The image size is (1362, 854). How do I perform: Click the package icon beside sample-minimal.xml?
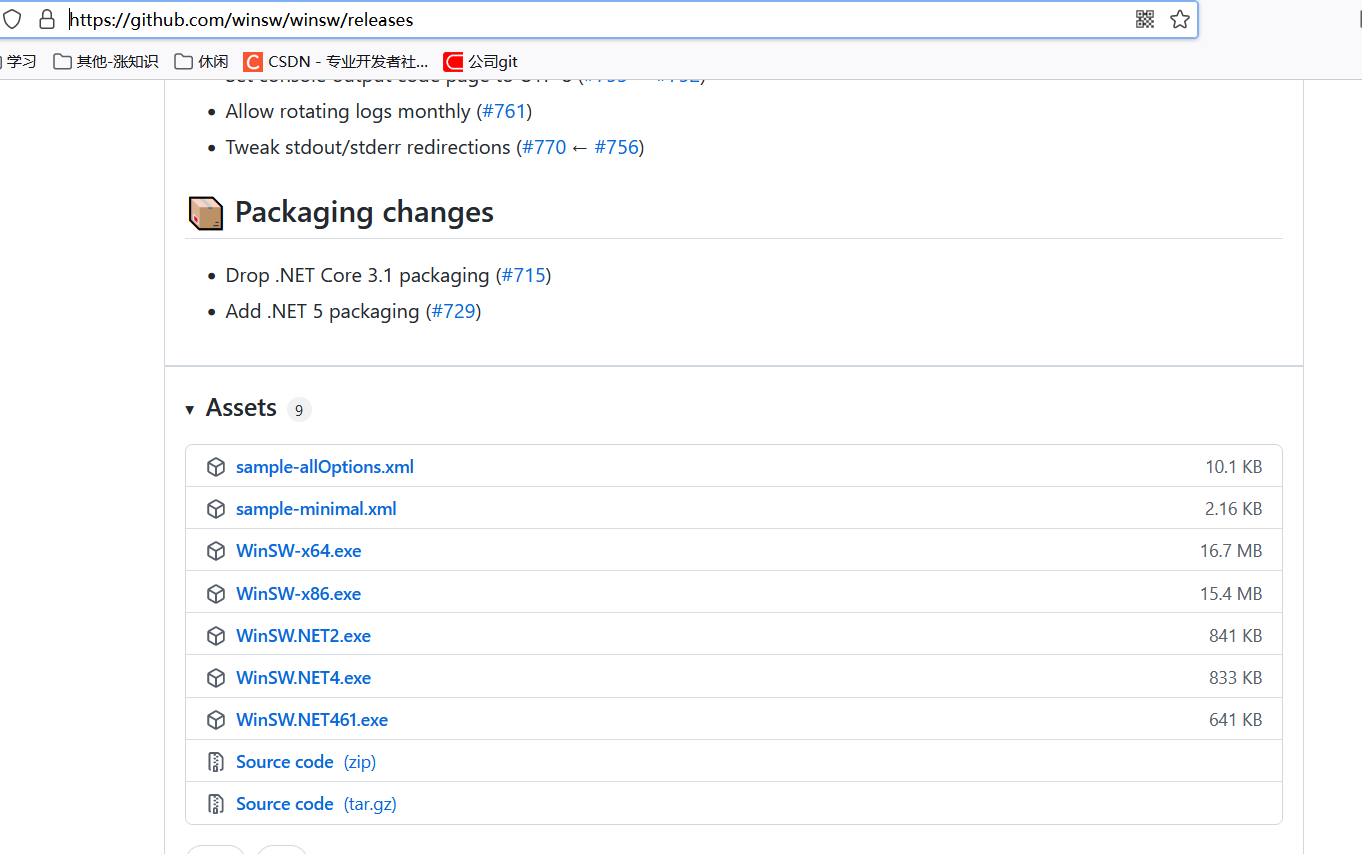click(x=215, y=509)
